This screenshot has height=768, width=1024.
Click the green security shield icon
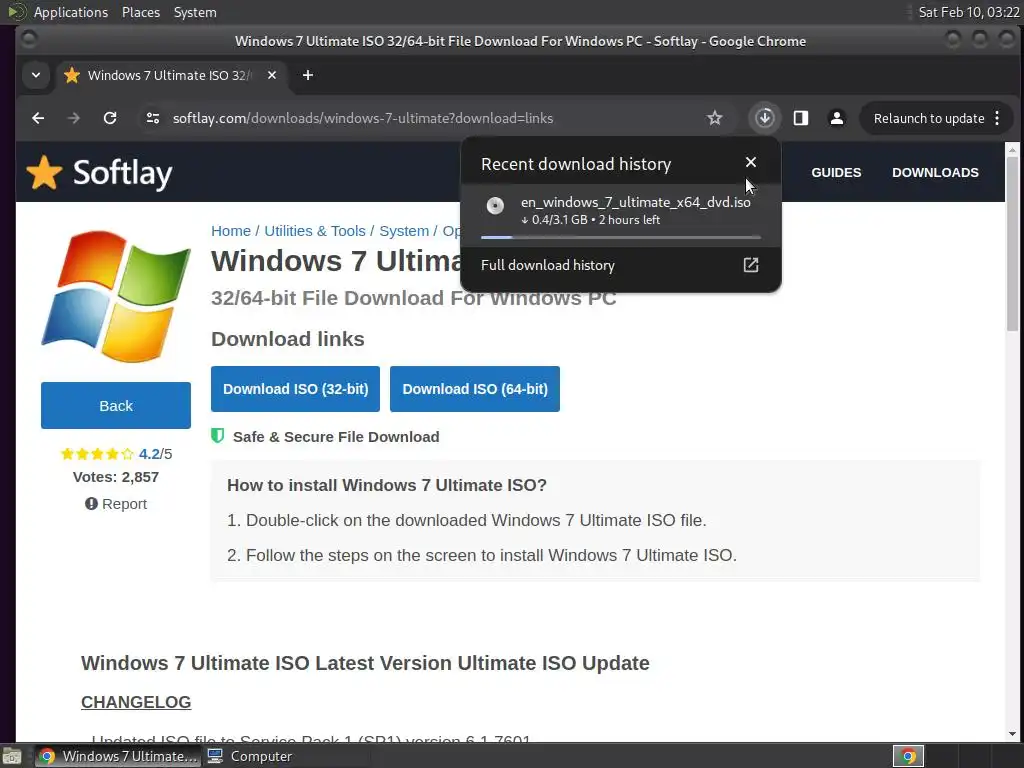217,436
